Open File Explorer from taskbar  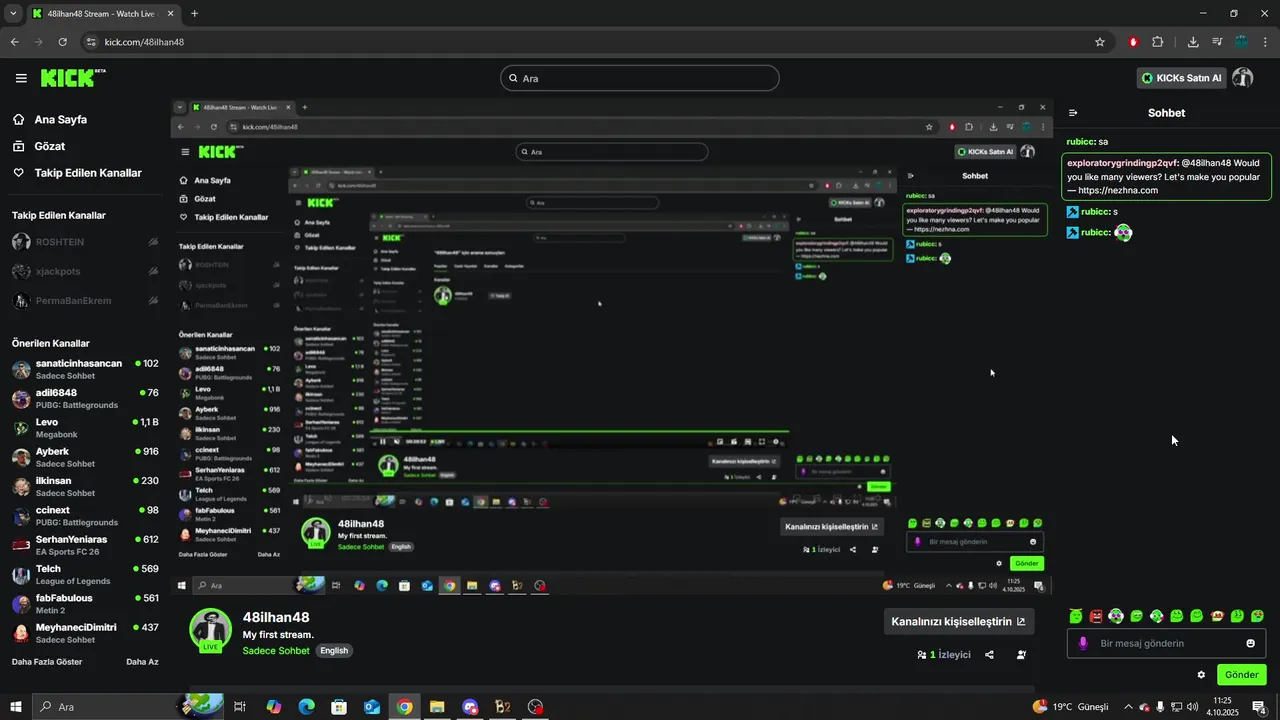tap(437, 707)
